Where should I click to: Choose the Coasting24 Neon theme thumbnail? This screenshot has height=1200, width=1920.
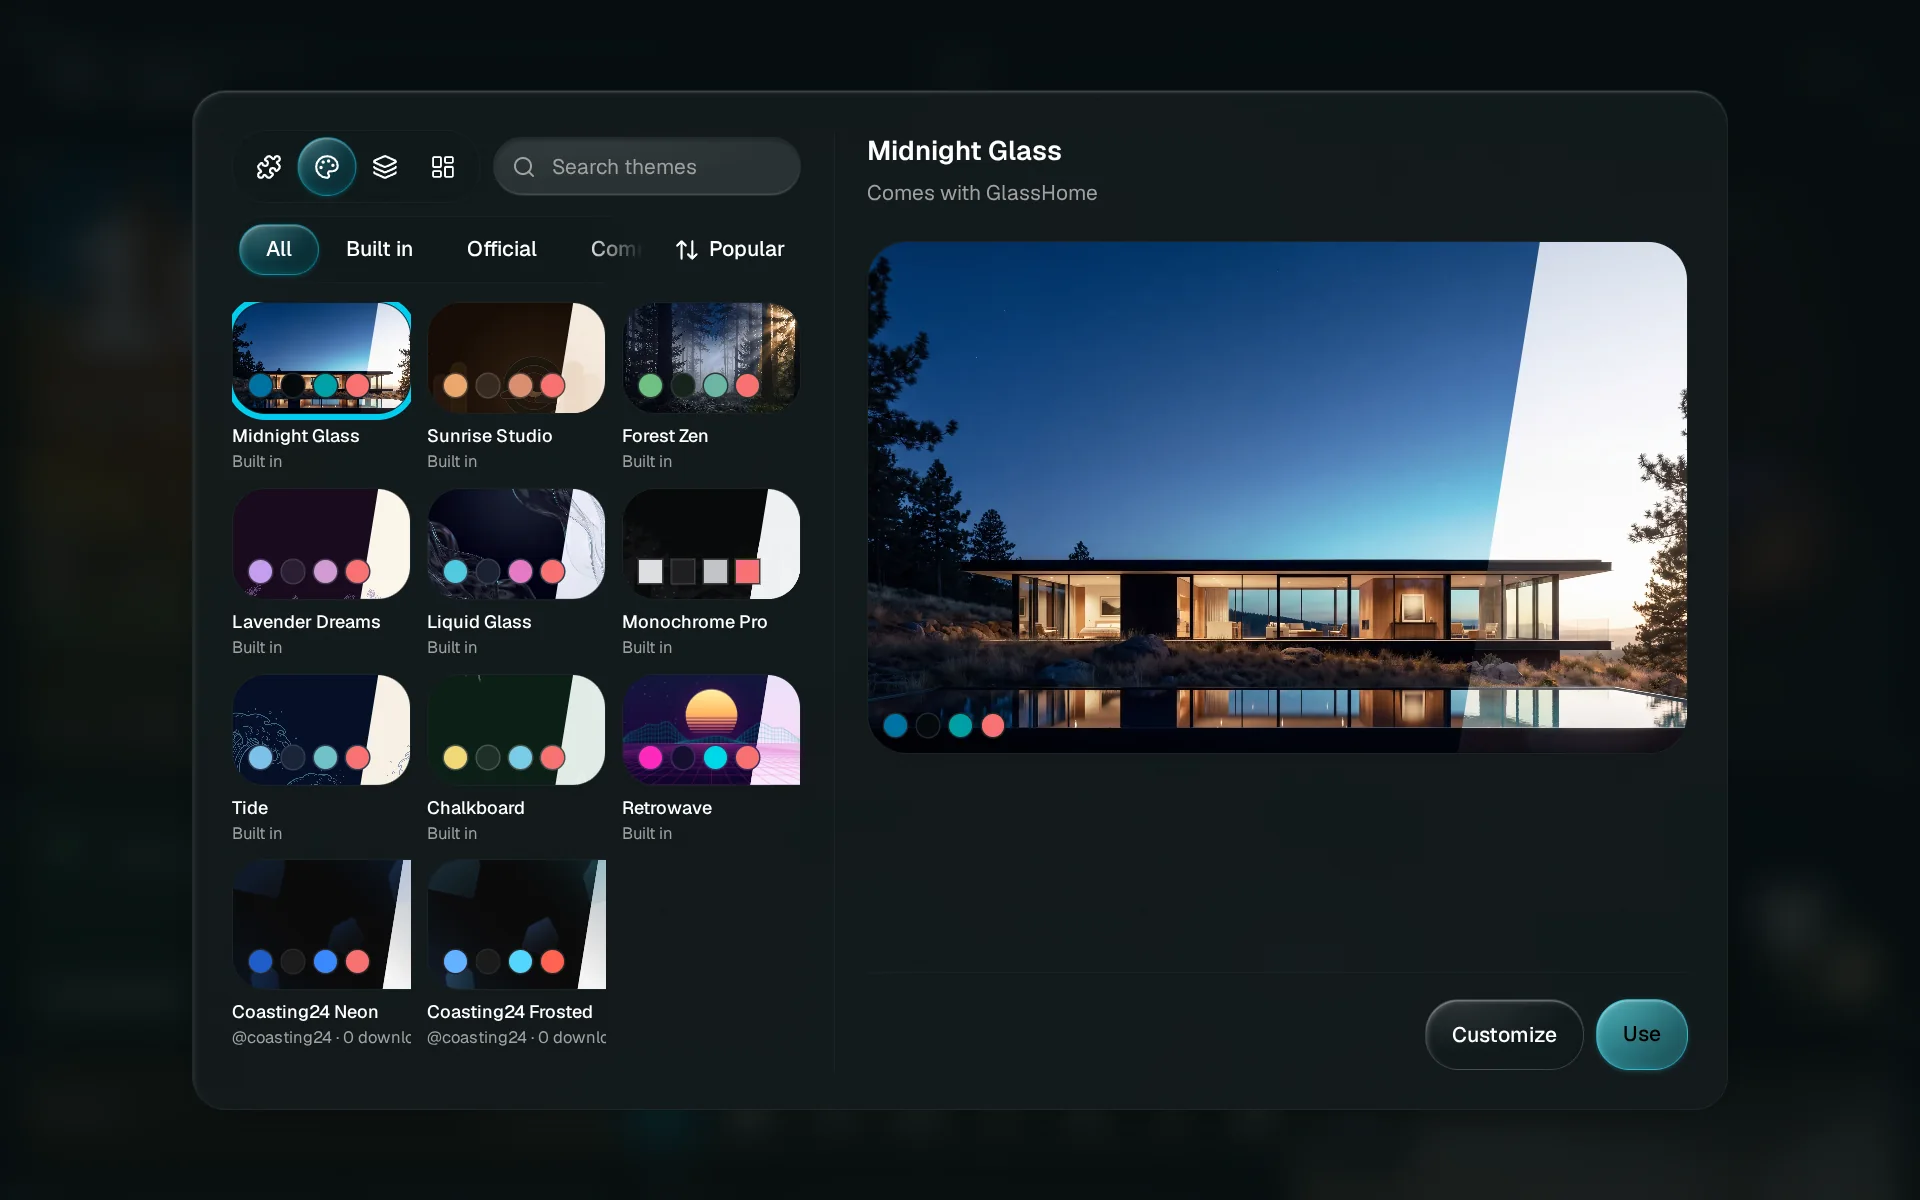[321, 925]
